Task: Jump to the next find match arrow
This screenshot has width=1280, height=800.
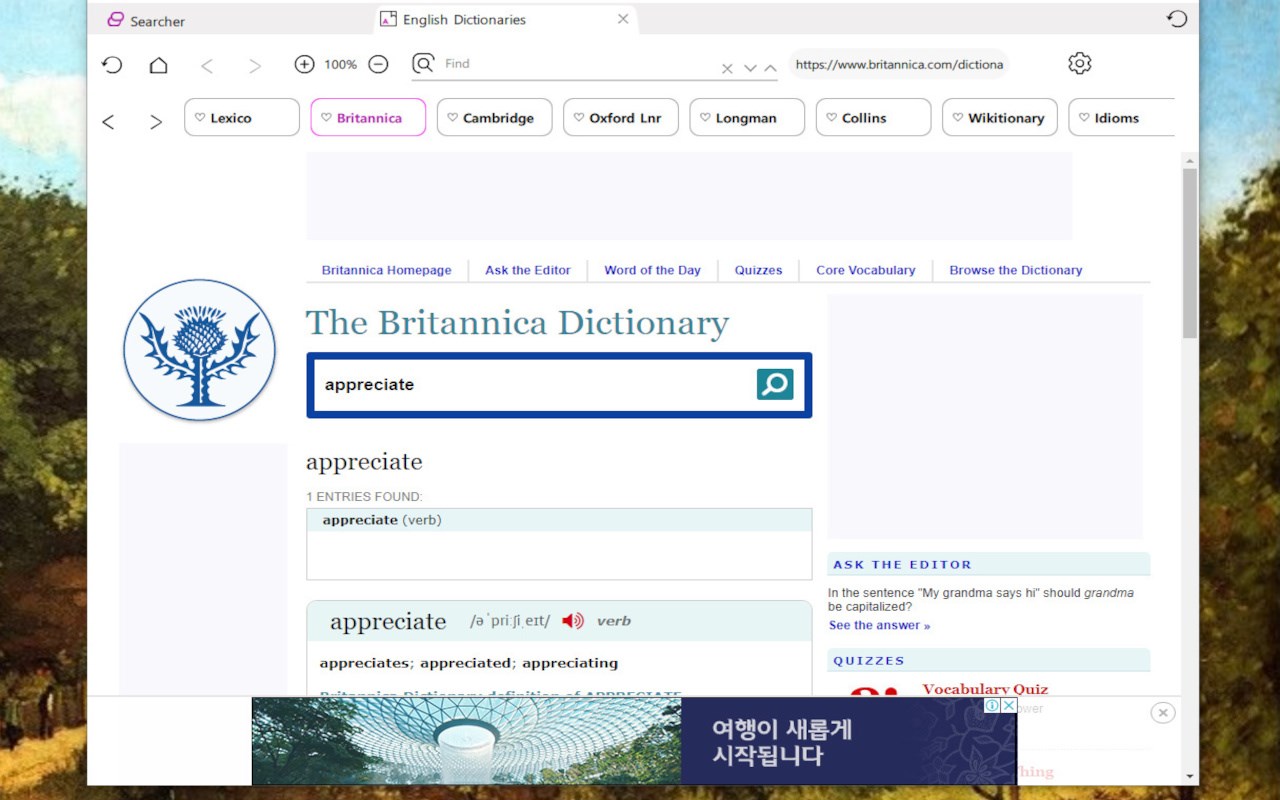Action: click(x=750, y=68)
